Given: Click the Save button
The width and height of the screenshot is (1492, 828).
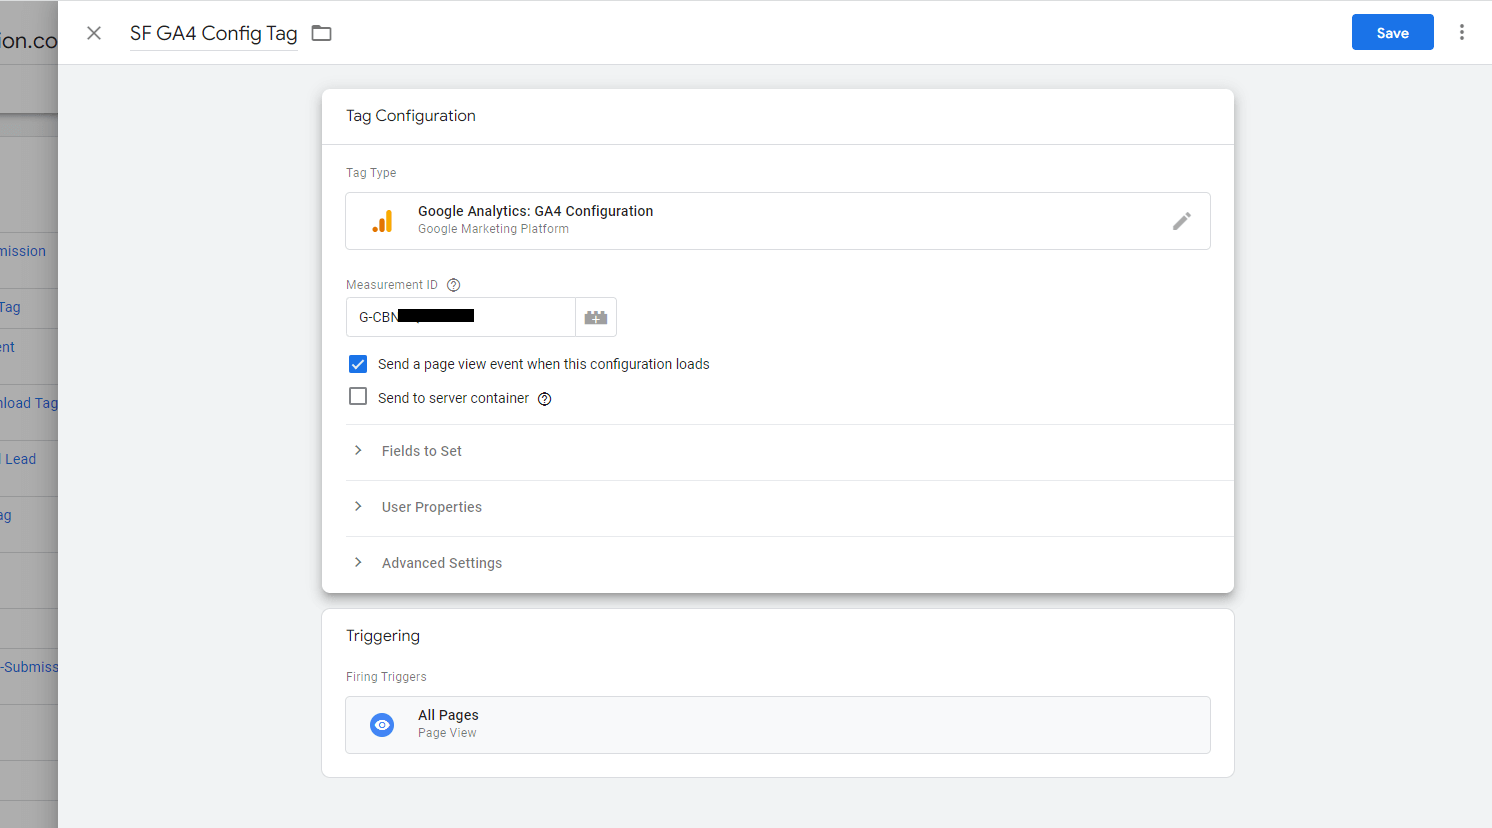Looking at the screenshot, I should (1392, 33).
